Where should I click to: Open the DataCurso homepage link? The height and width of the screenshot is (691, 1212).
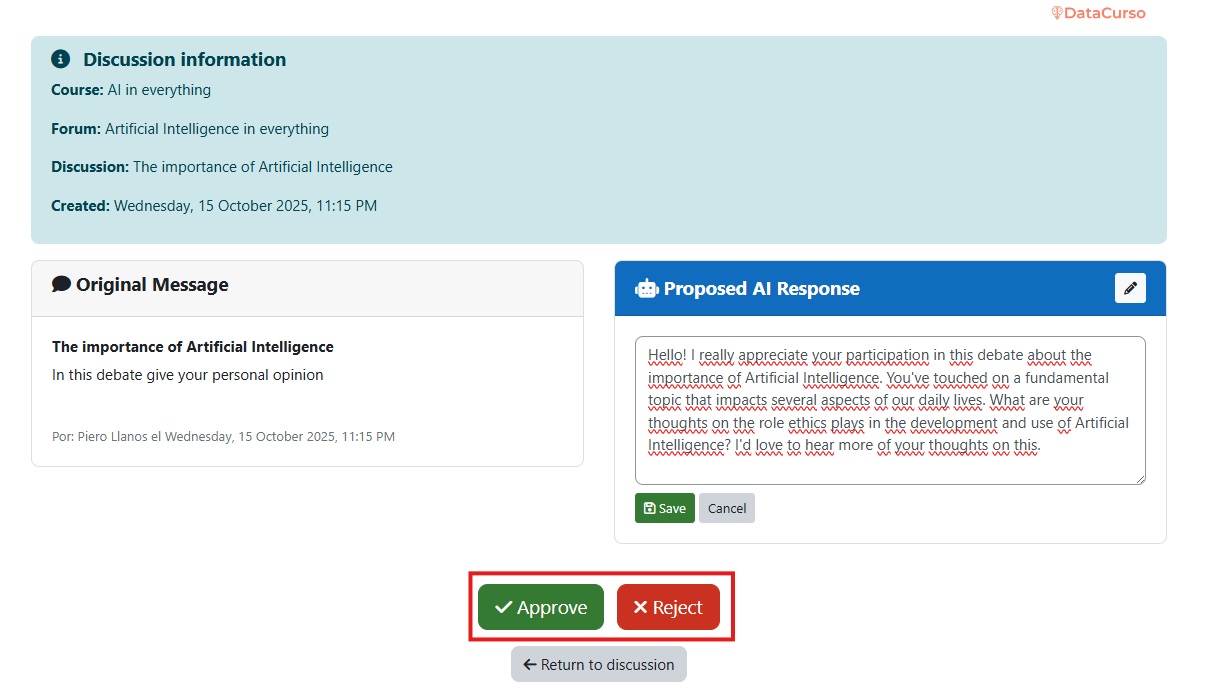click(x=1100, y=13)
